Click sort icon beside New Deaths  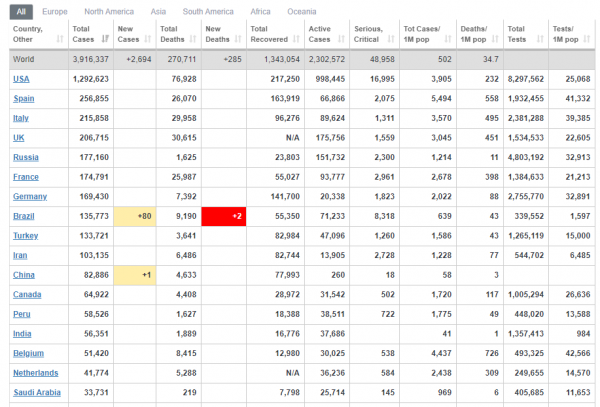238,39
